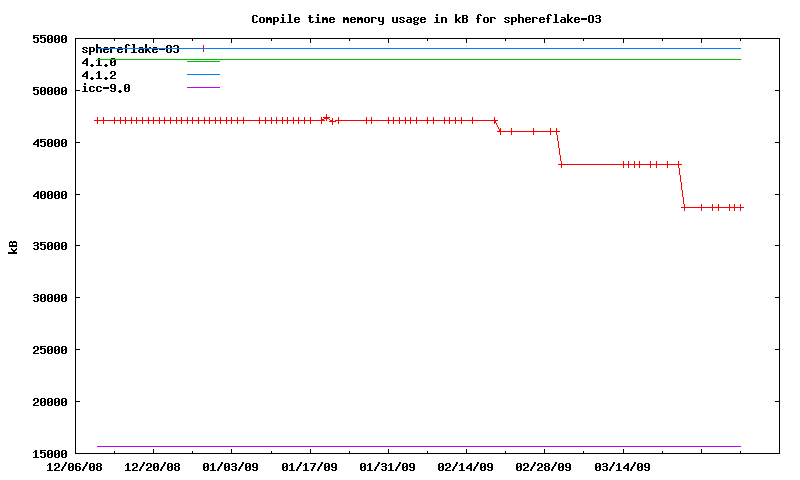Click the chart title text

coord(426,19)
